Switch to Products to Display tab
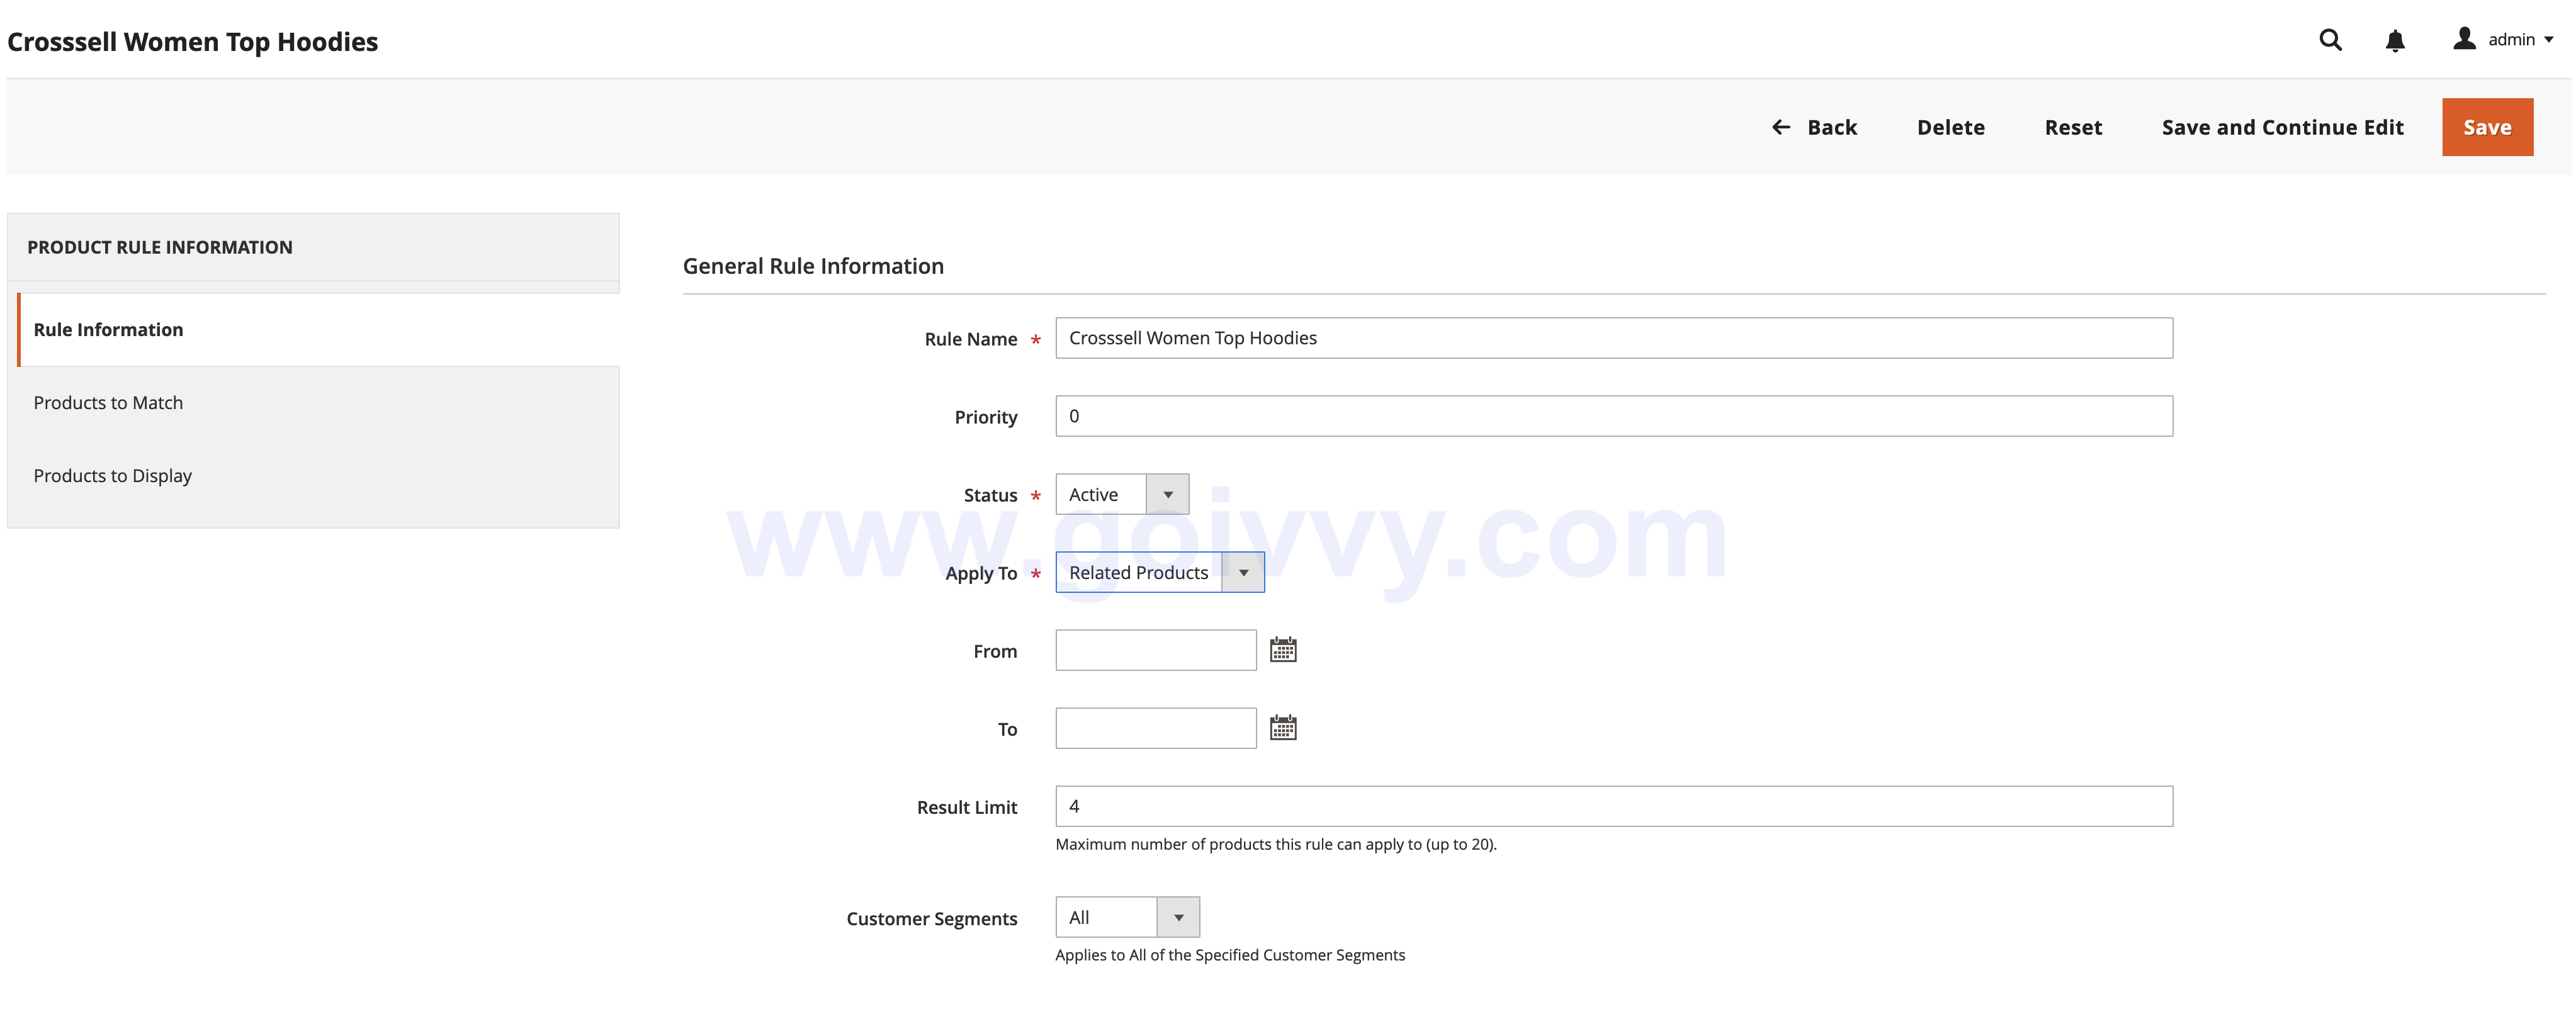 112,475
